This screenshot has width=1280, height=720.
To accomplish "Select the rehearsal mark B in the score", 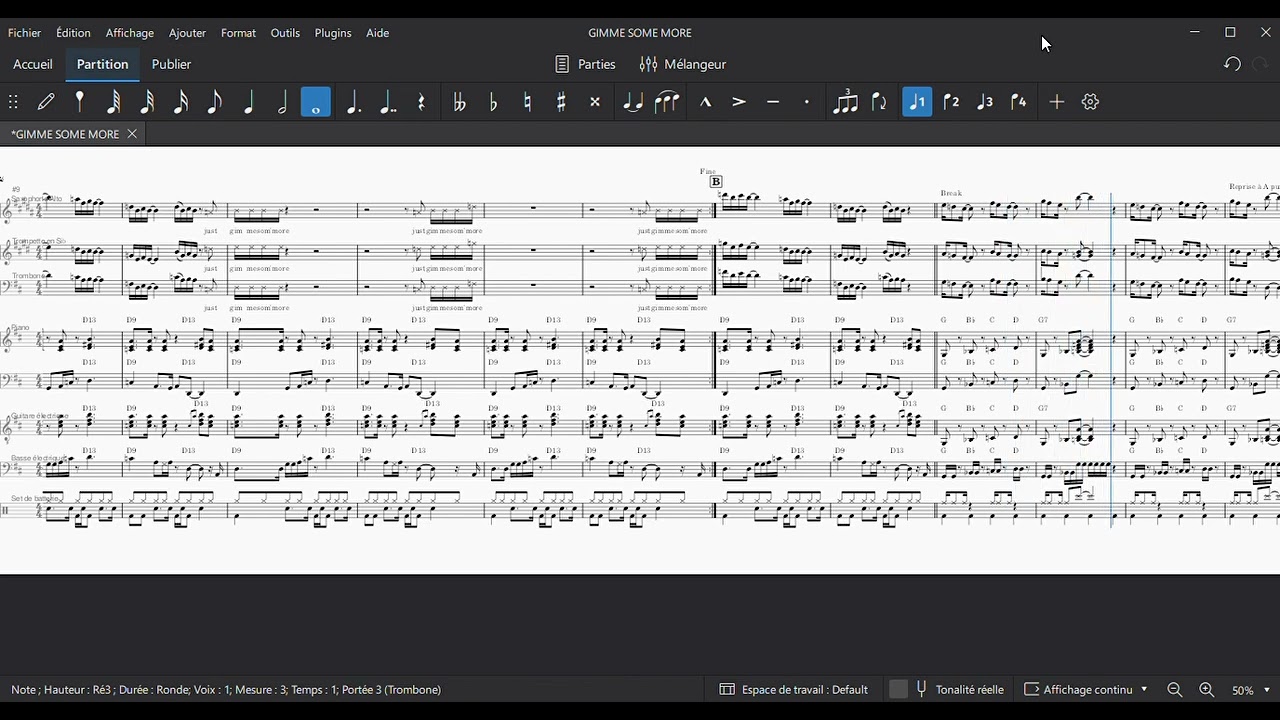I will [716, 182].
